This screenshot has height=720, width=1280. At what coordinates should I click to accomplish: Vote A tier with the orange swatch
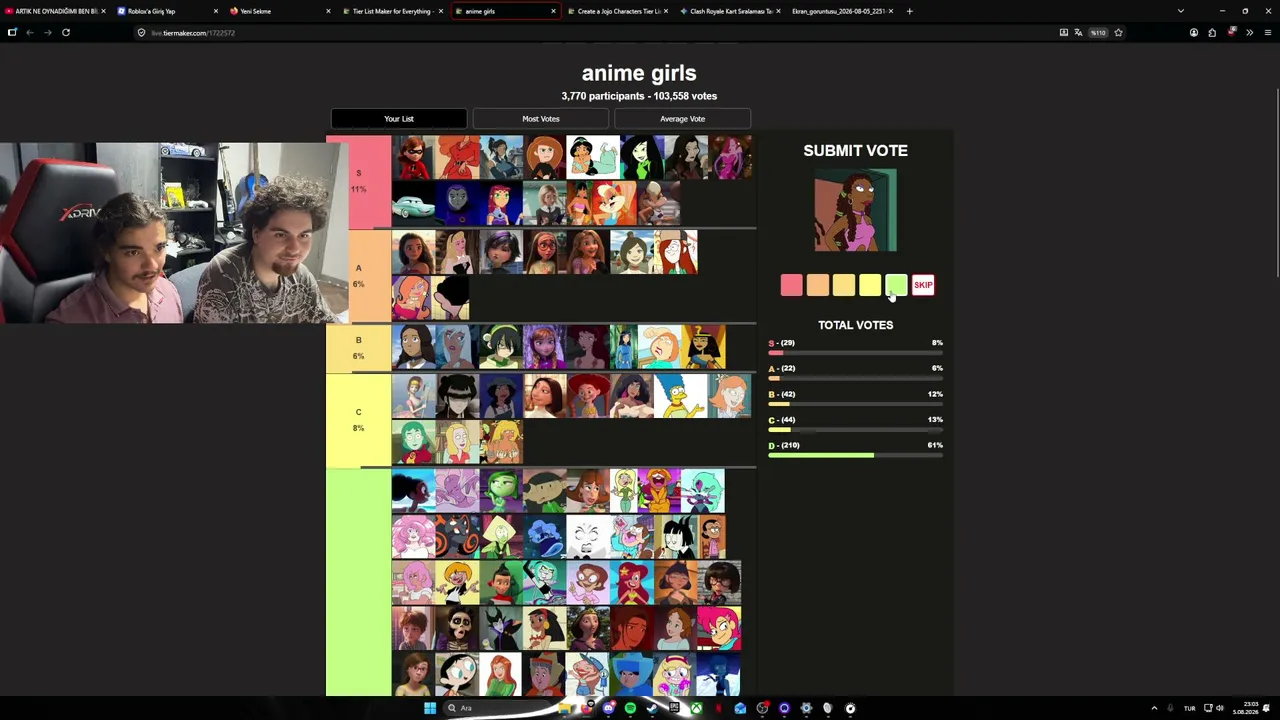(817, 286)
